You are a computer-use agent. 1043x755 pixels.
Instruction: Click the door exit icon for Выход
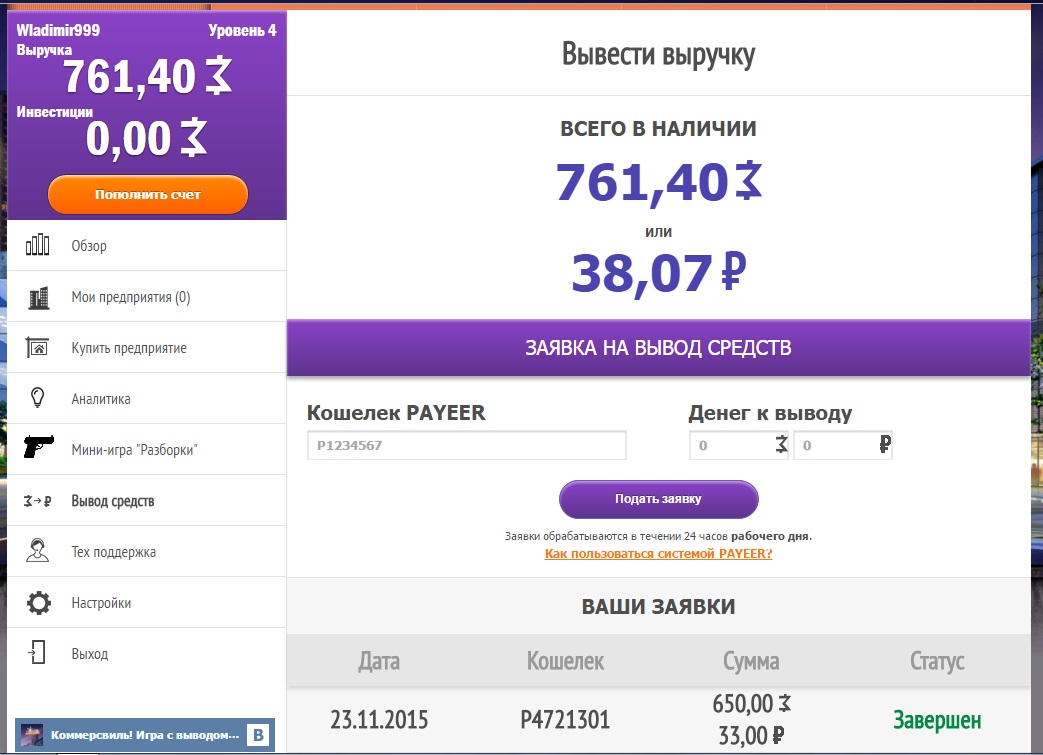(38, 654)
